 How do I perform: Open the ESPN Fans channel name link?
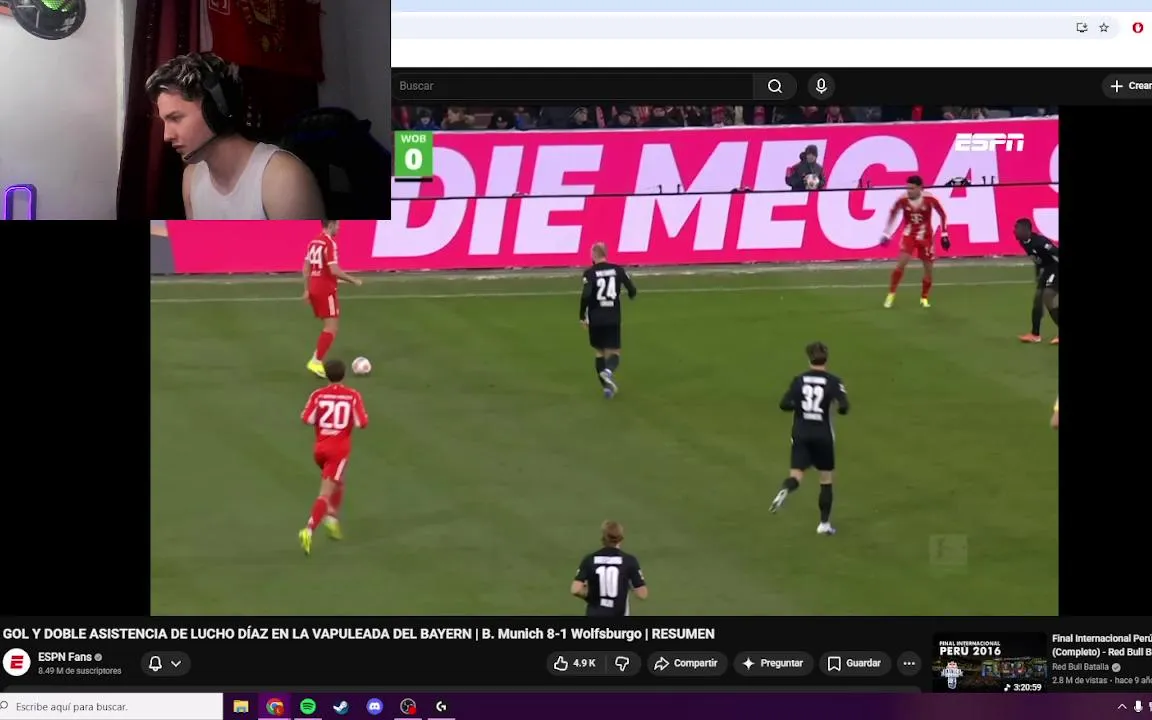pos(65,657)
